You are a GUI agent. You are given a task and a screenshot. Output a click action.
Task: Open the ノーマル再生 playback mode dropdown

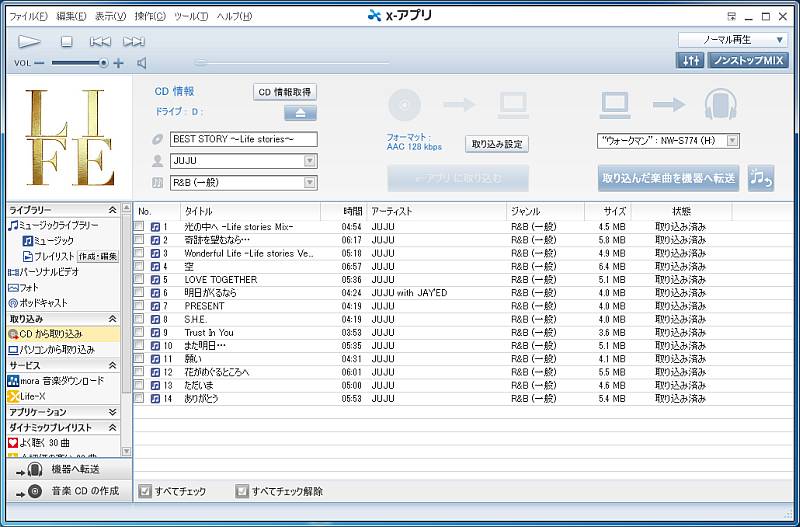click(x=733, y=40)
